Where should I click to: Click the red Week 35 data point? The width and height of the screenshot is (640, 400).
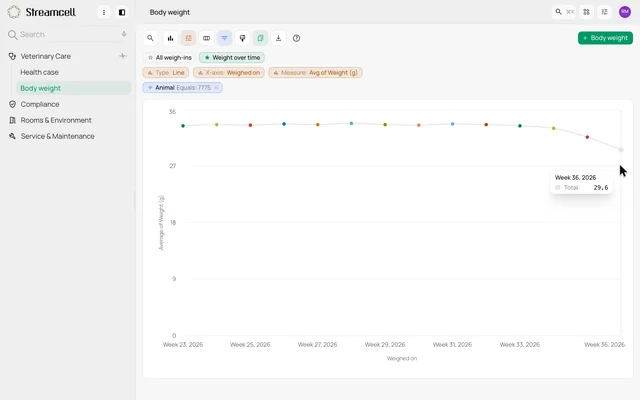(587, 137)
